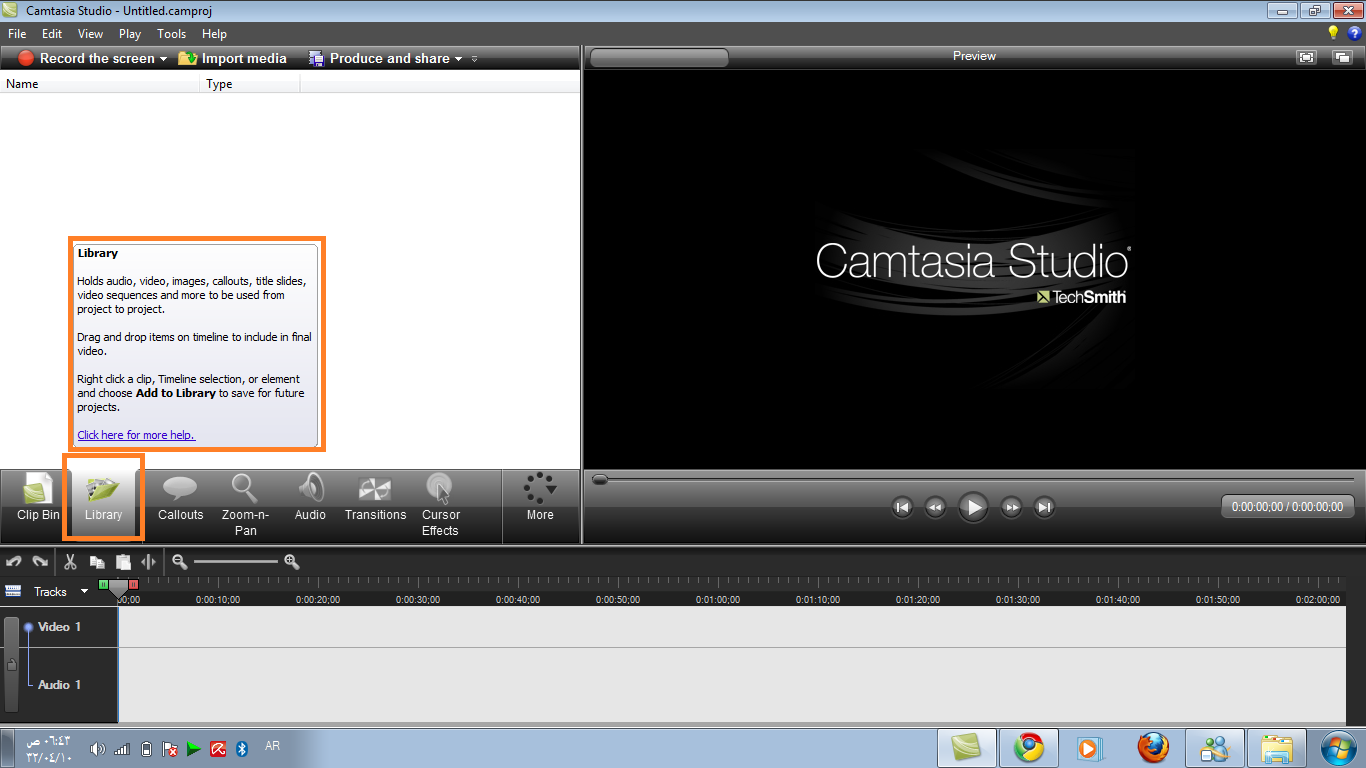
Task: Click the timeline zoom-in magnifier
Action: coord(292,562)
